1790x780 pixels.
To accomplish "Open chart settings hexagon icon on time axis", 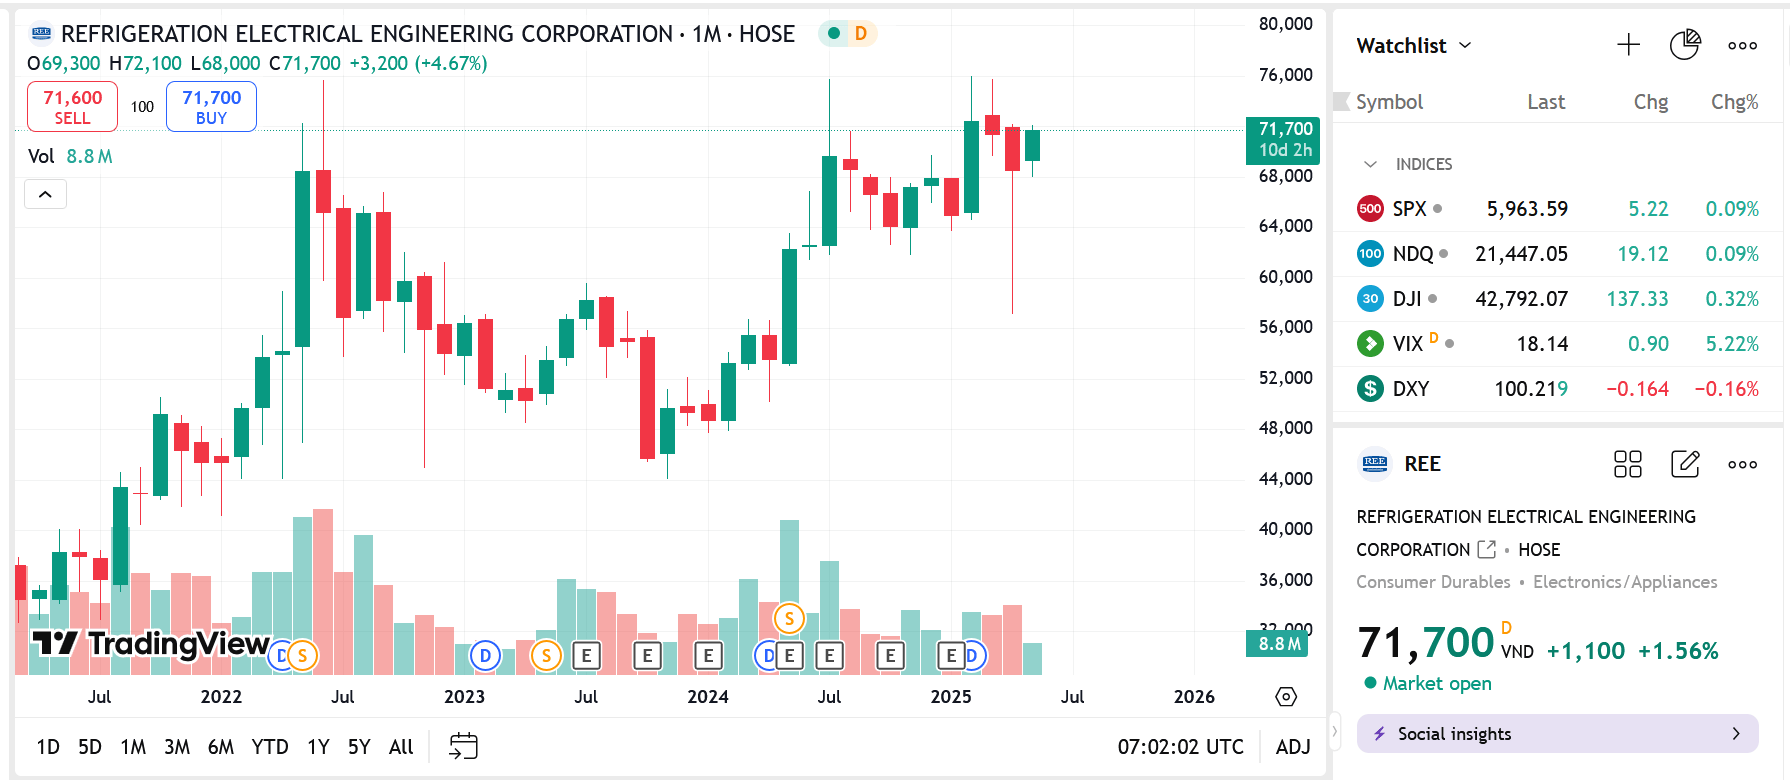I will click(1286, 697).
